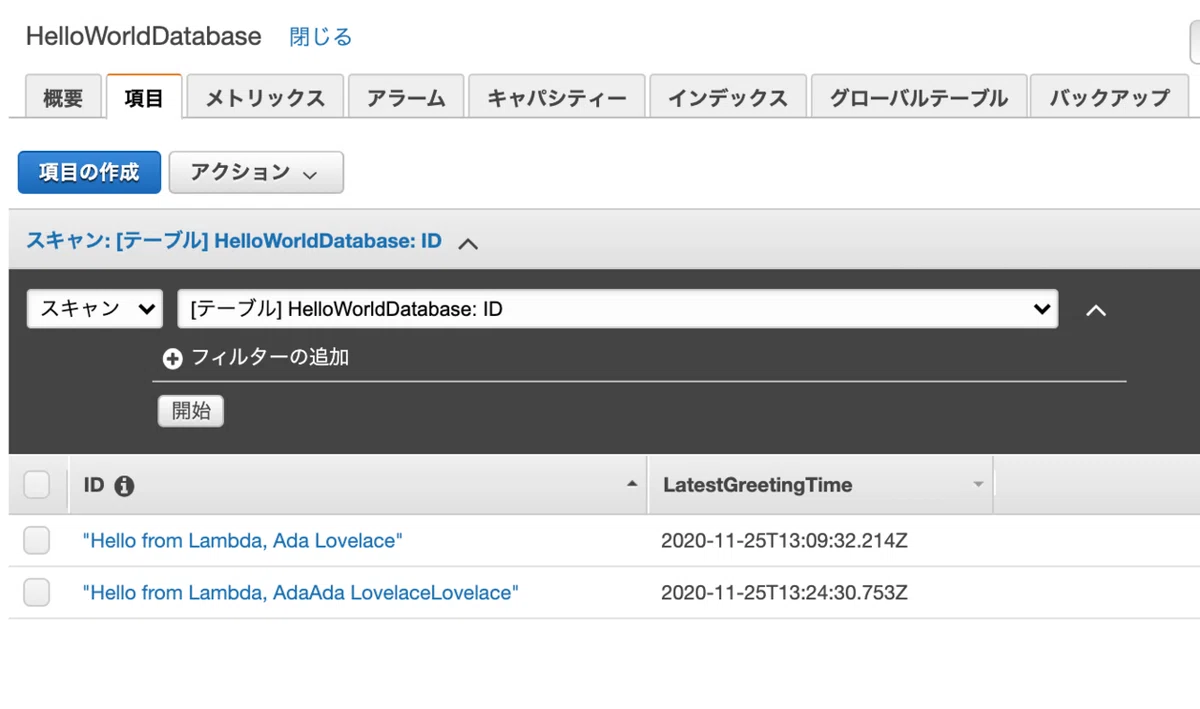Viewport: 1200px width, 709px height.
Task: Click the 開始 button to run scan
Action: click(191, 411)
